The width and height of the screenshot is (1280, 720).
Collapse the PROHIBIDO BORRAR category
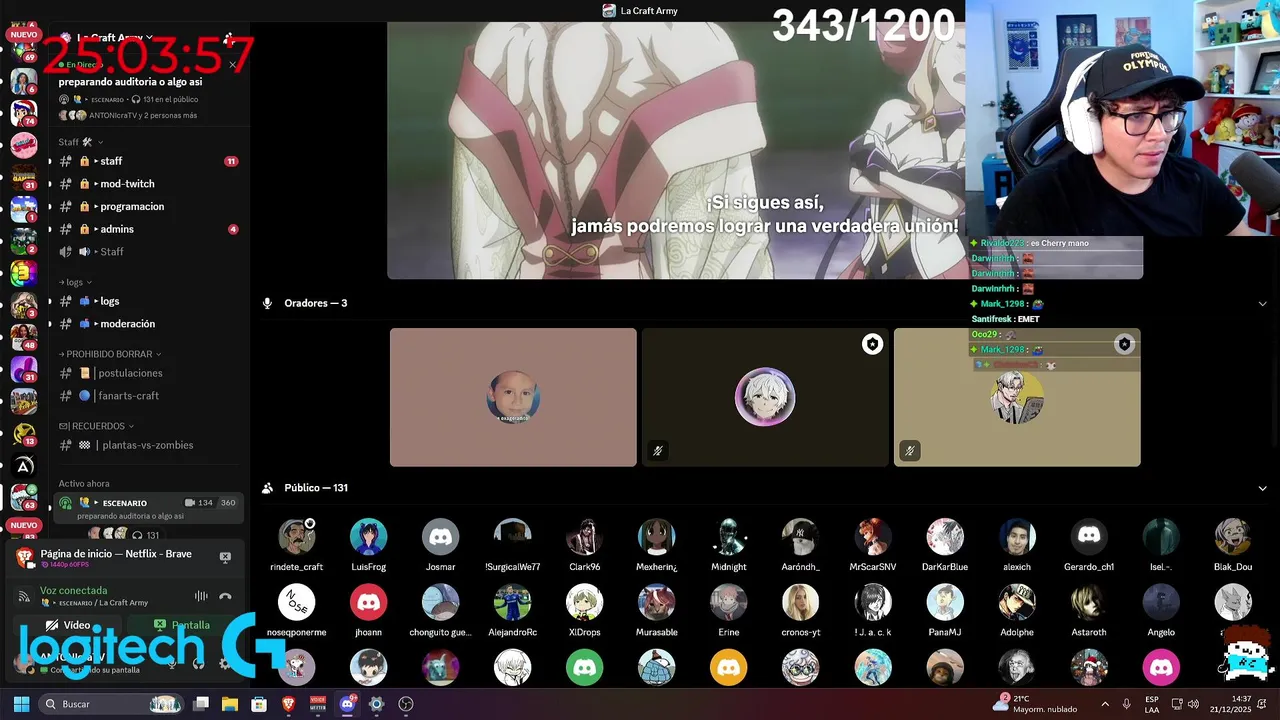(x=110, y=354)
